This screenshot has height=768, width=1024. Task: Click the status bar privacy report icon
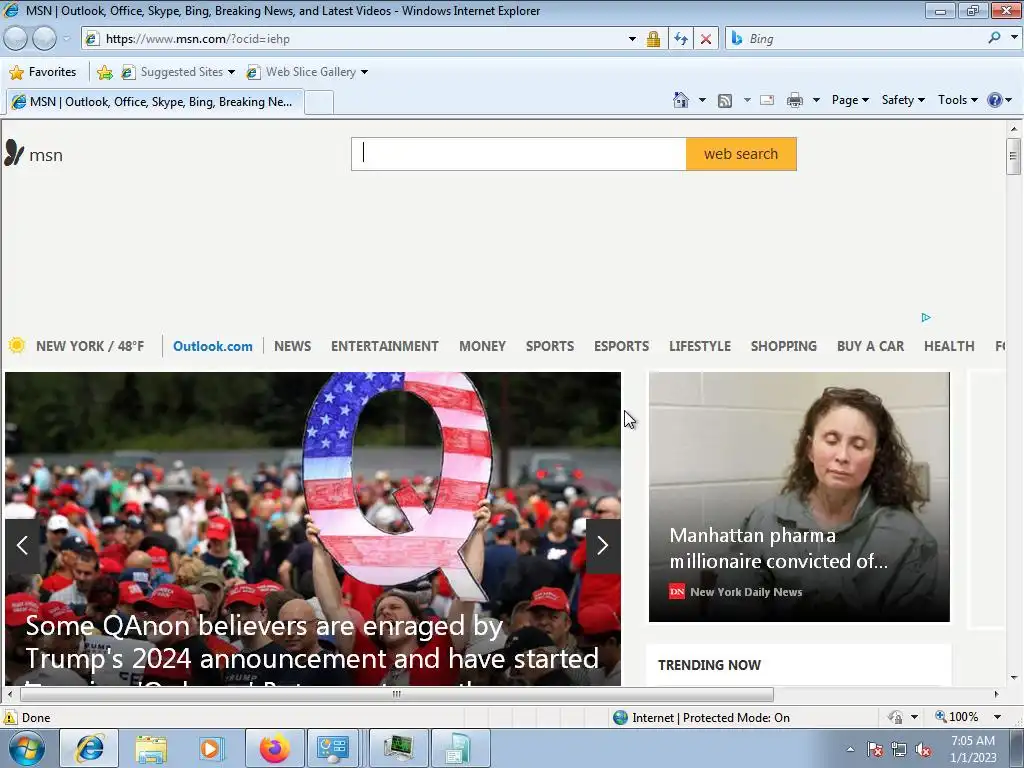click(895, 718)
